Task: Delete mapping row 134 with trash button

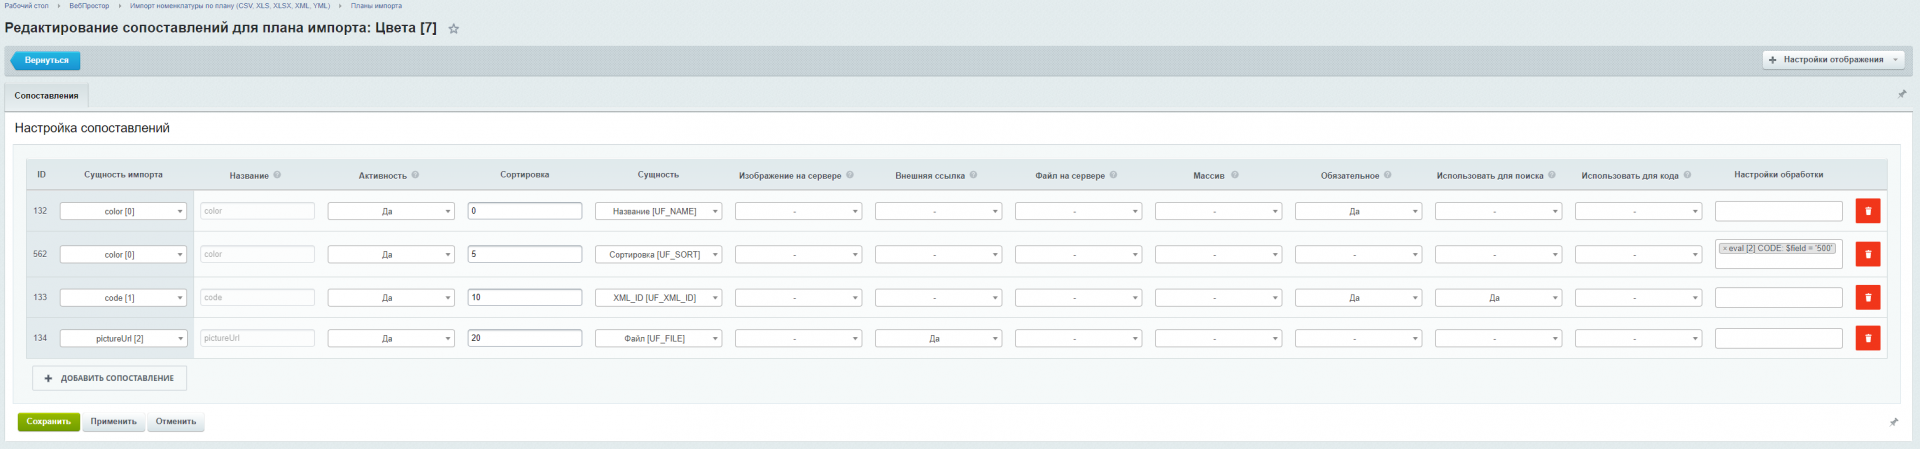Action: pos(1867,338)
